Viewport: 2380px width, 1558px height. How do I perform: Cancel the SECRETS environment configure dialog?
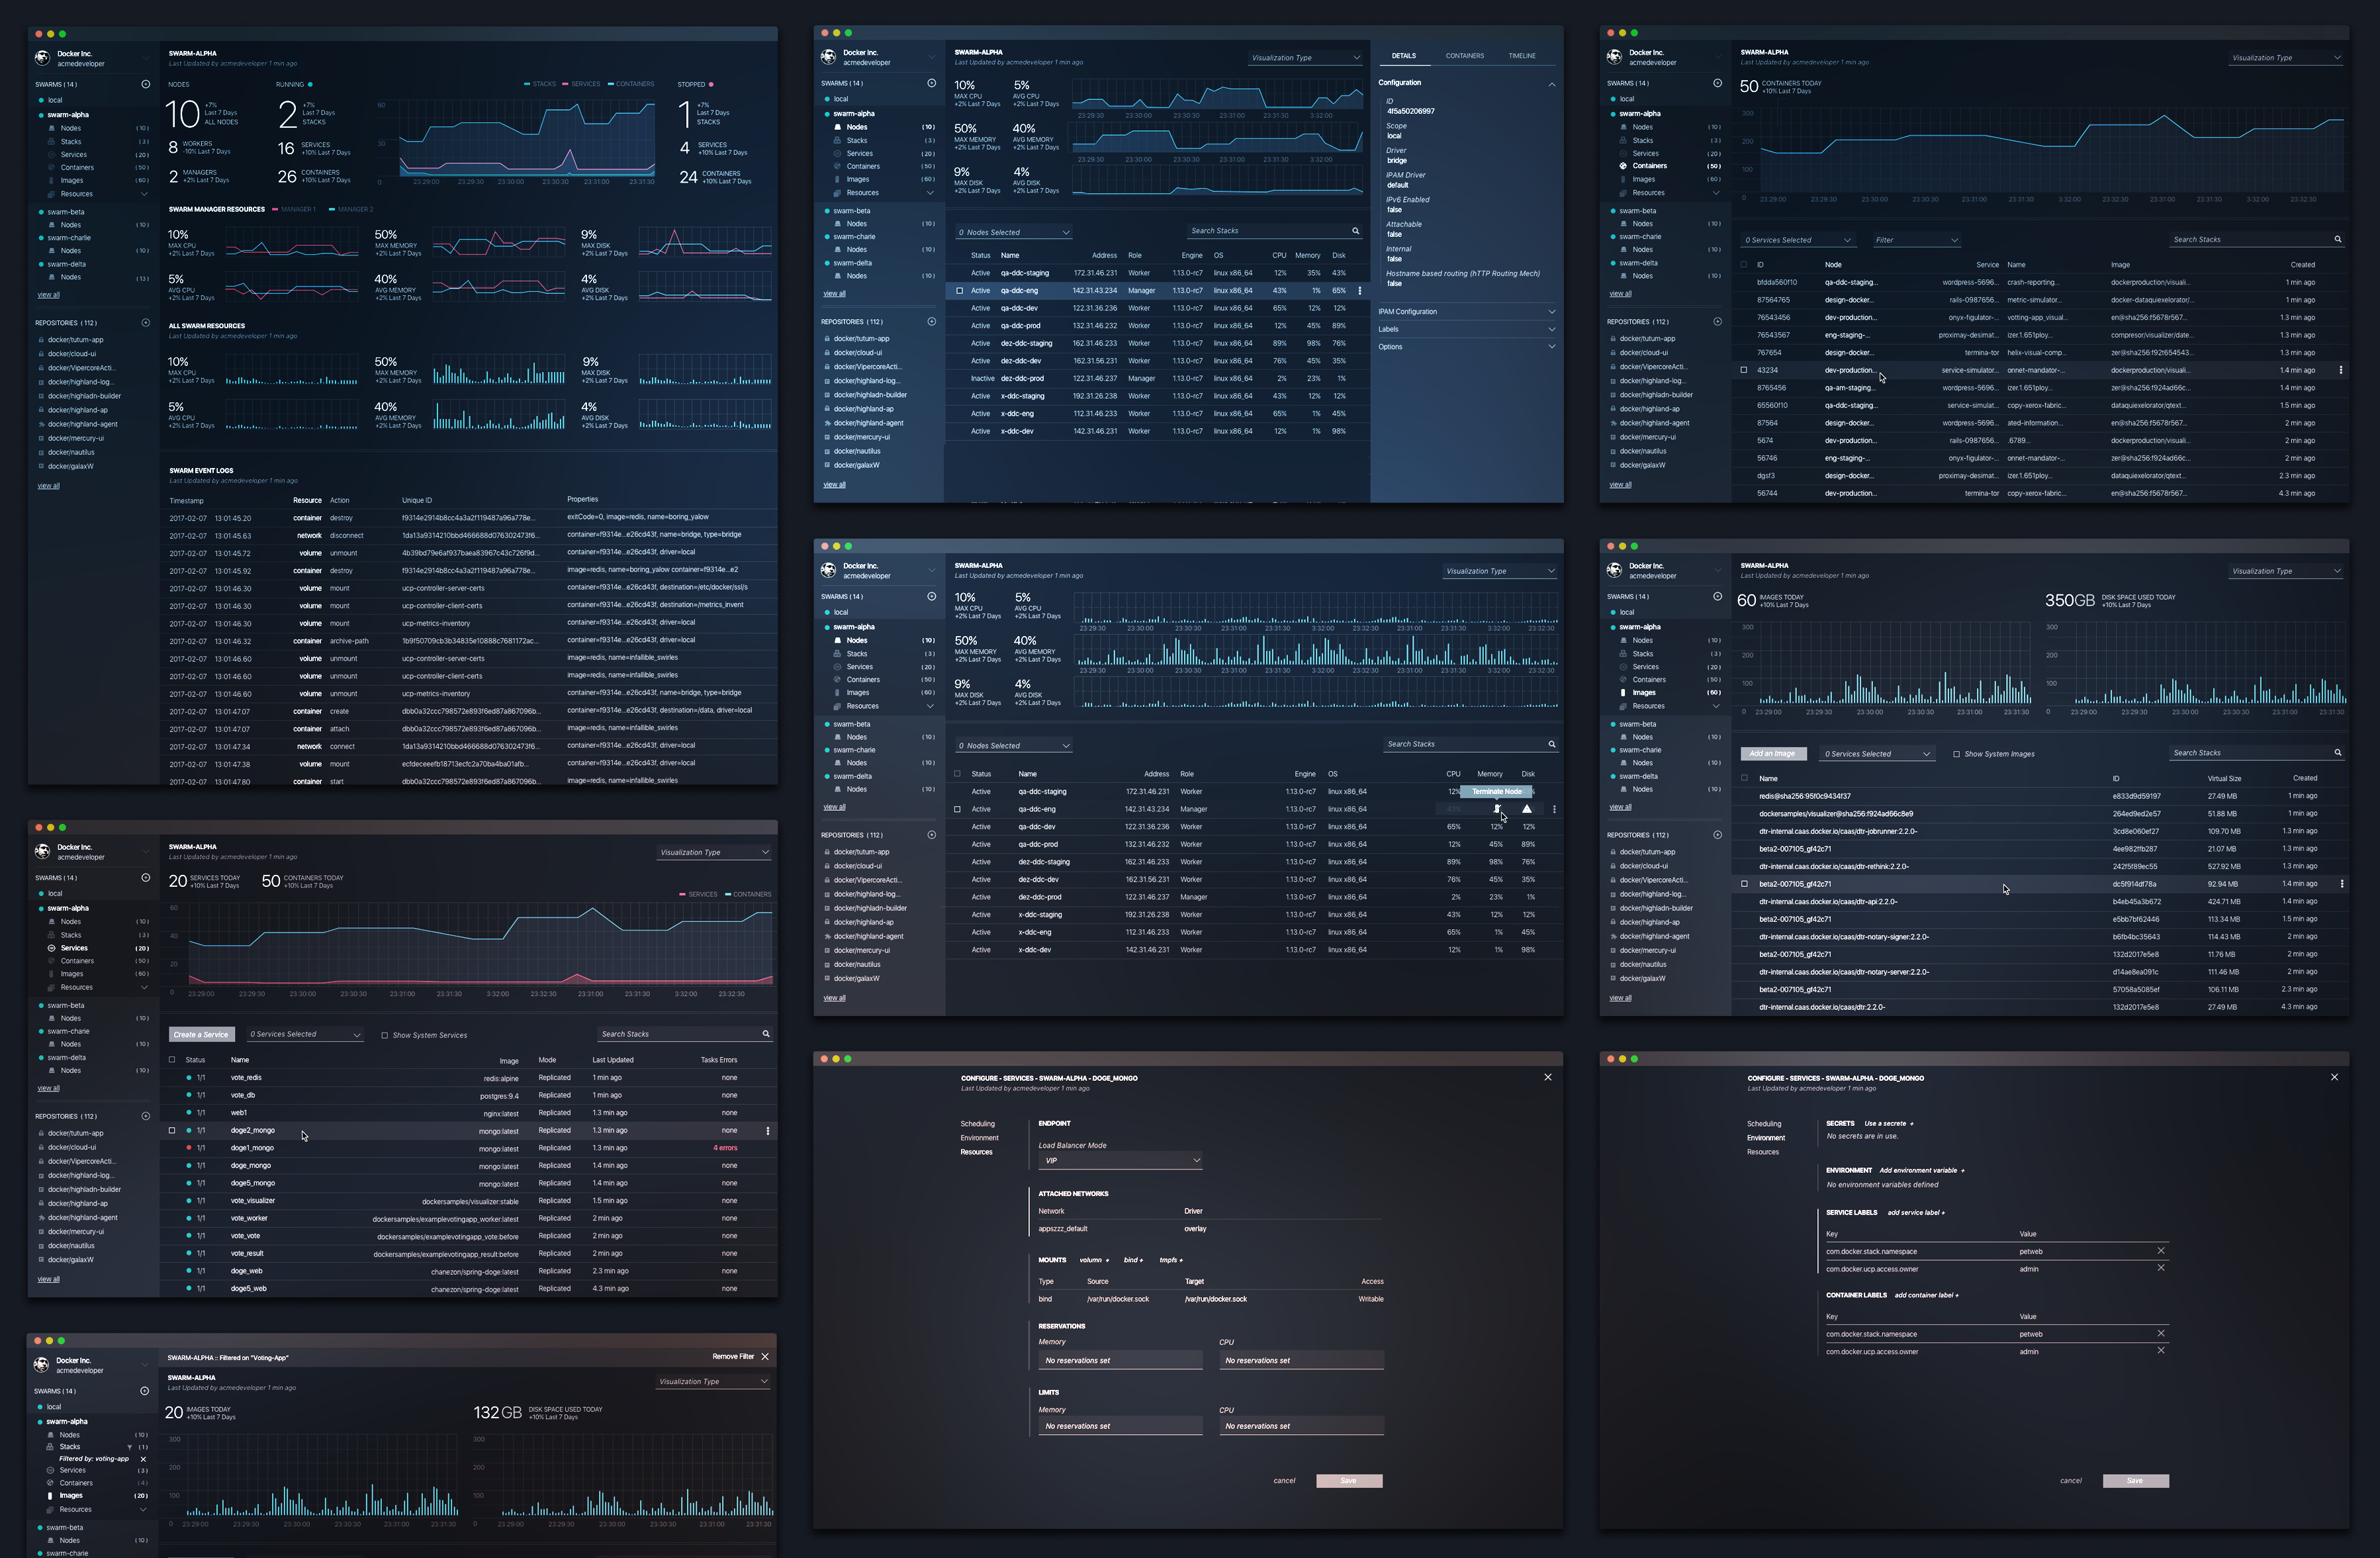(x=2071, y=1481)
